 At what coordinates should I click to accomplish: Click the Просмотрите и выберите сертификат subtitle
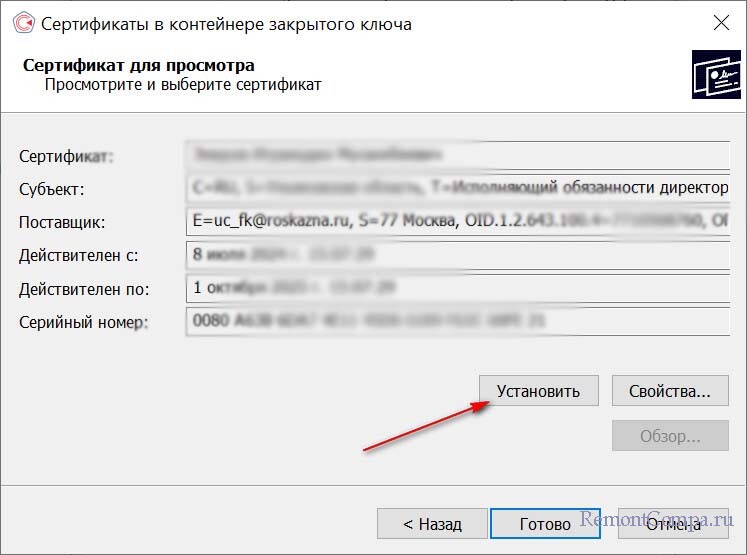pos(183,85)
